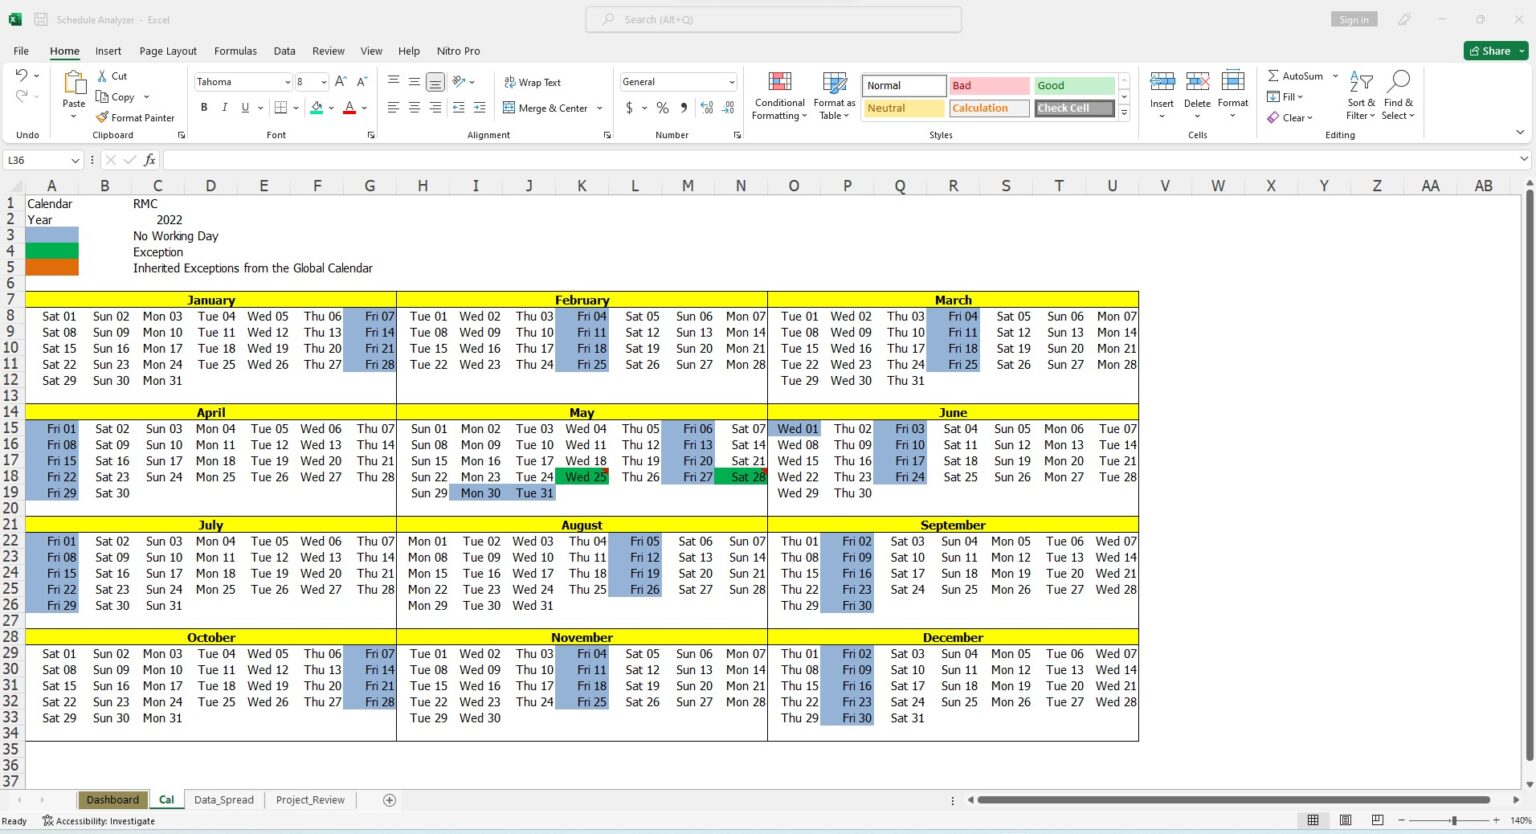Open the Formulas ribbon tab
Image resolution: width=1536 pixels, height=834 pixels.
tap(235, 51)
